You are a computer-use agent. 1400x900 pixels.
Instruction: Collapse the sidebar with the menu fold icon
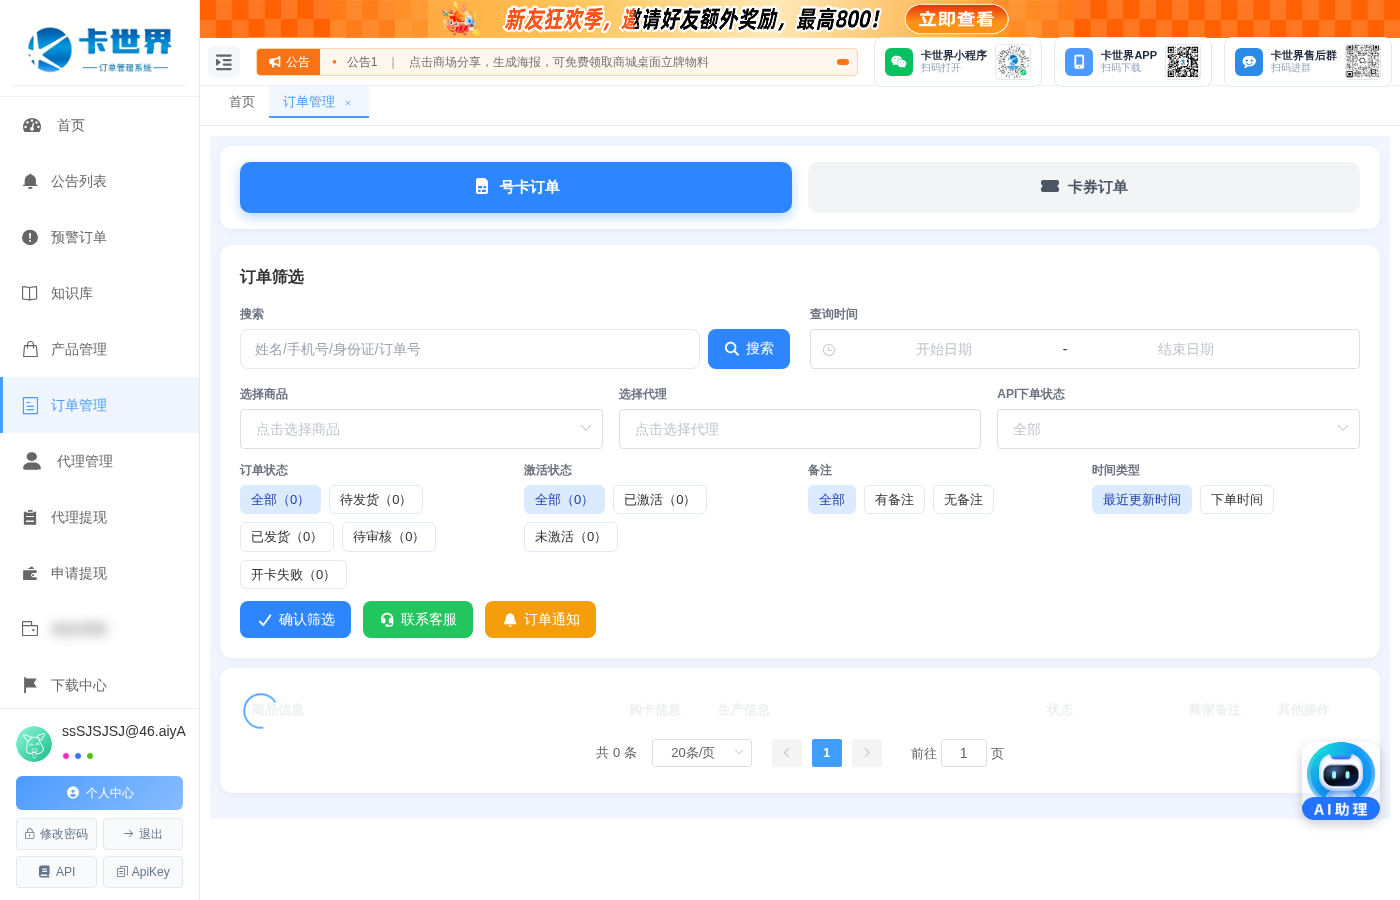[x=224, y=62]
